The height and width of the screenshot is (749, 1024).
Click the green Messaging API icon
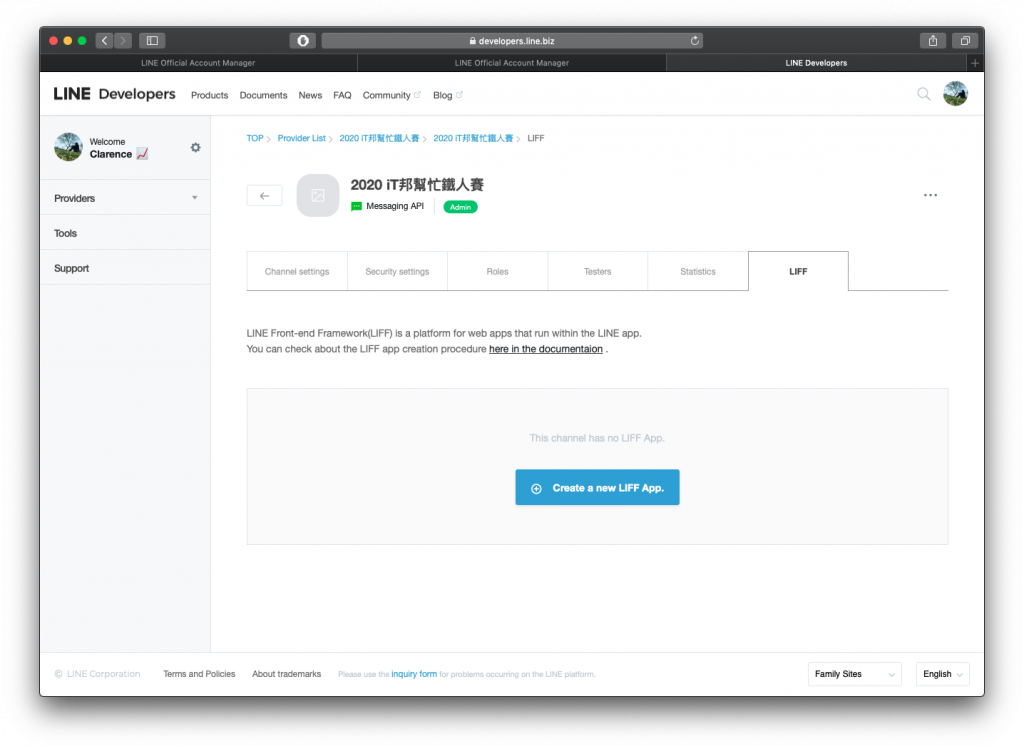tap(357, 206)
